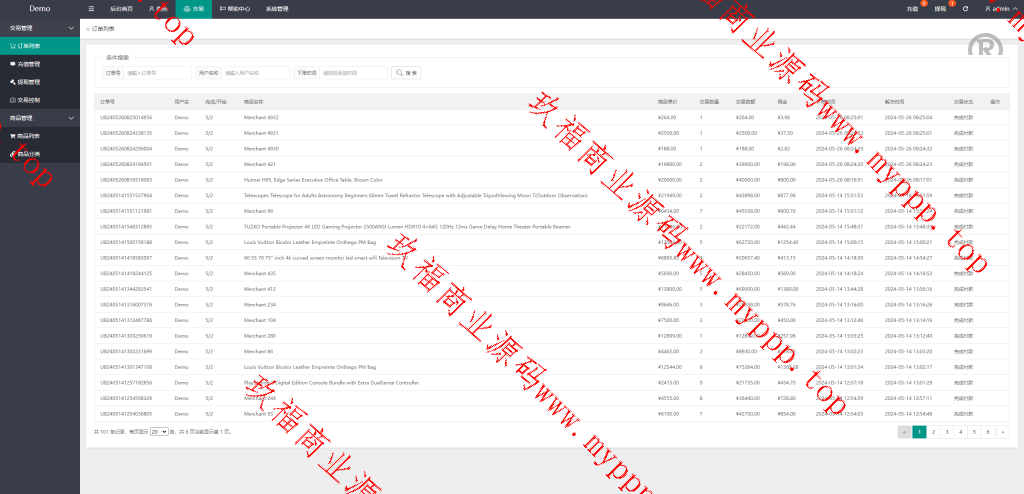Click the refresh icon in top bar
1024x494 pixels.
pyautogui.click(x=965, y=8)
